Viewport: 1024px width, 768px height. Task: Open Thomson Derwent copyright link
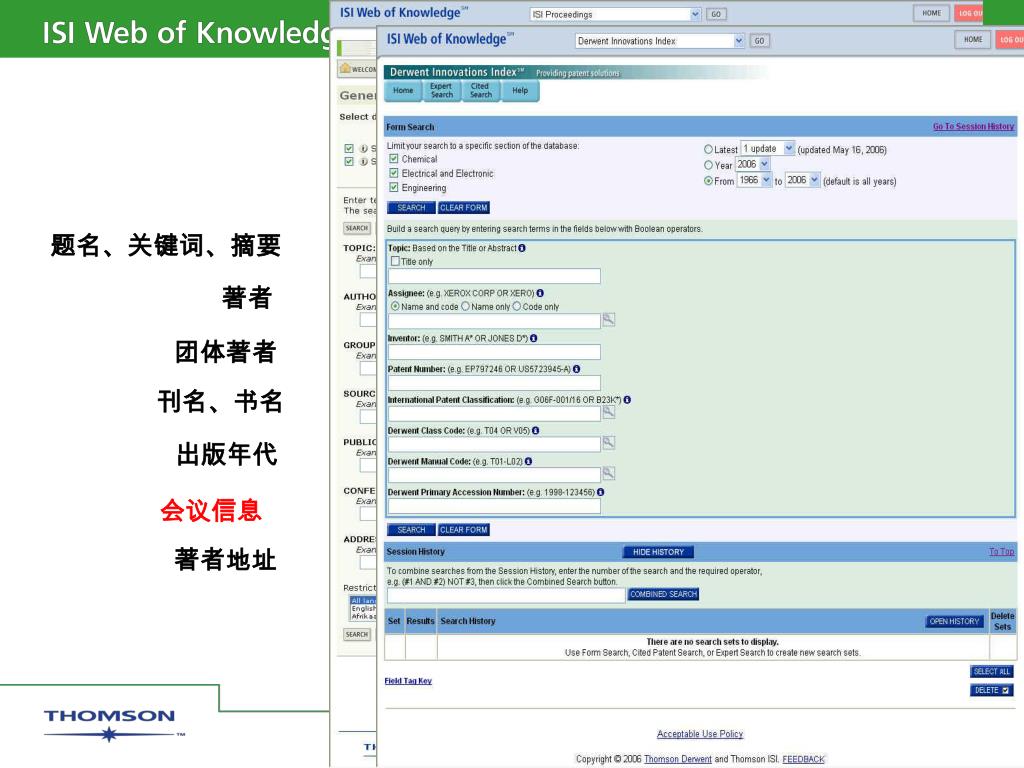[x=678, y=759]
